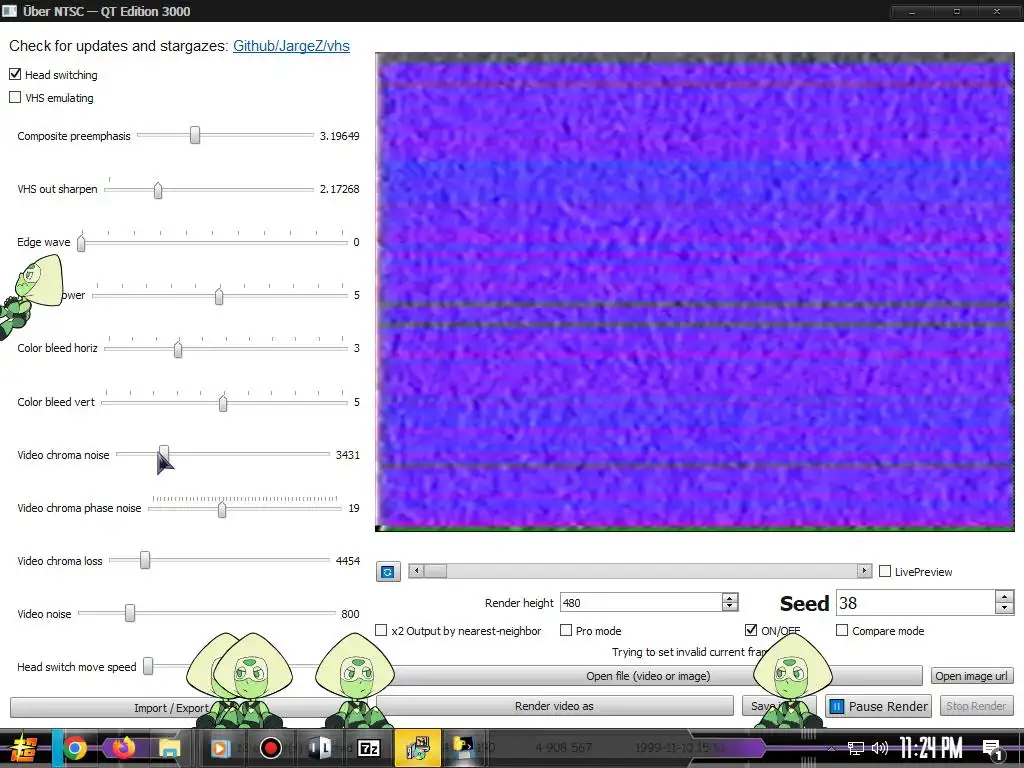Enable the Pro mode checkbox

566,630
